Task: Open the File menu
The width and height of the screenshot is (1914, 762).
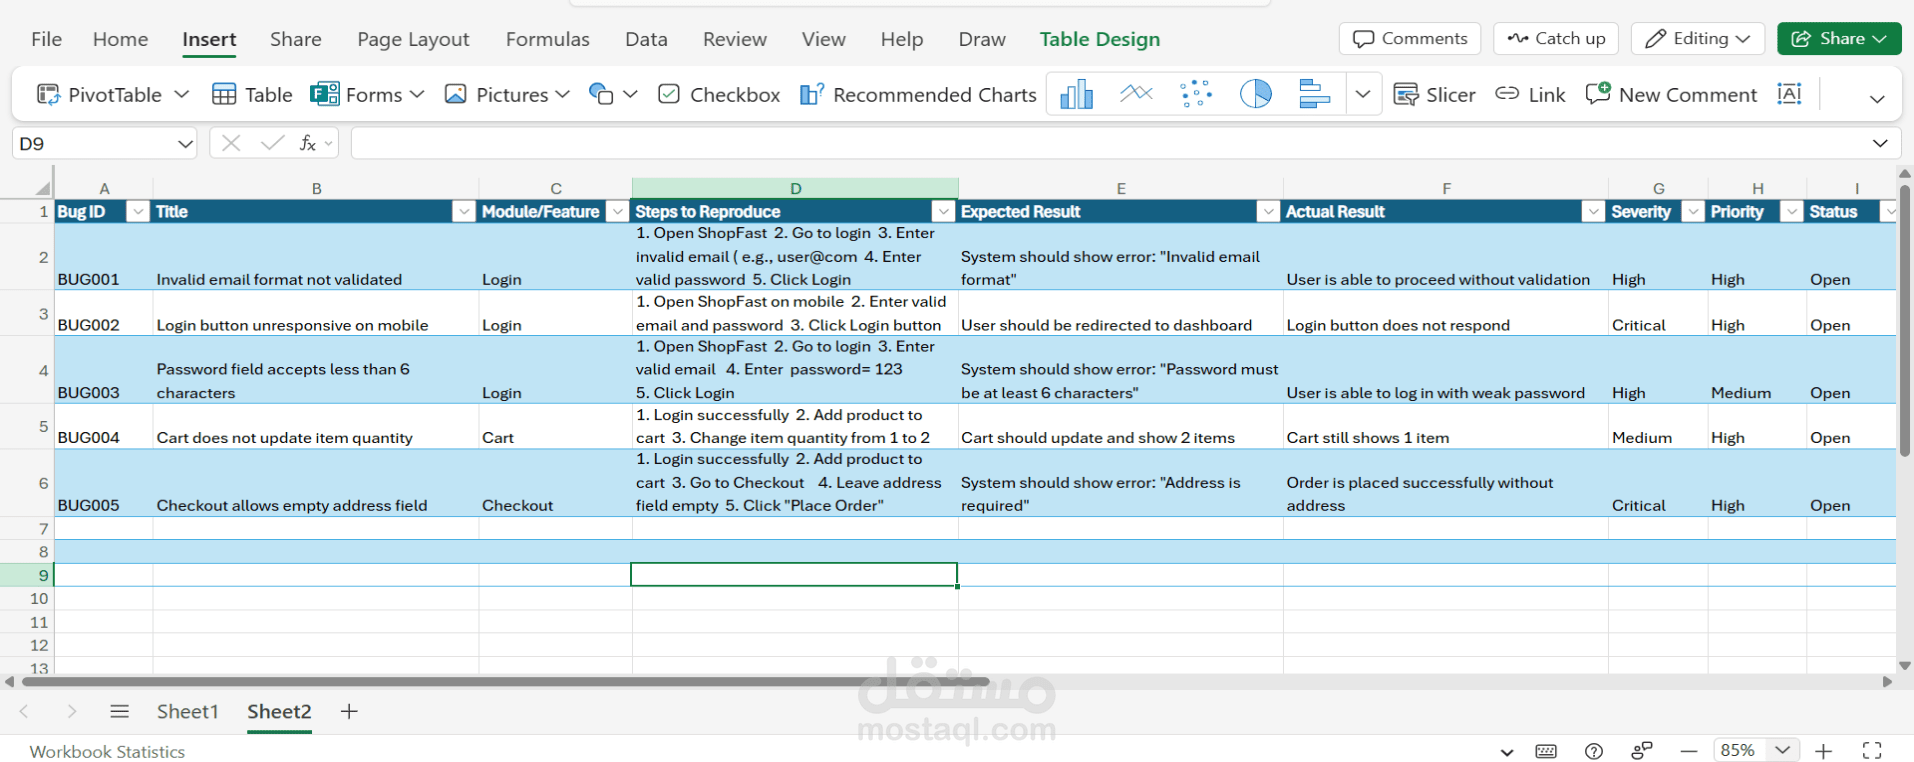Action: pyautogui.click(x=46, y=39)
